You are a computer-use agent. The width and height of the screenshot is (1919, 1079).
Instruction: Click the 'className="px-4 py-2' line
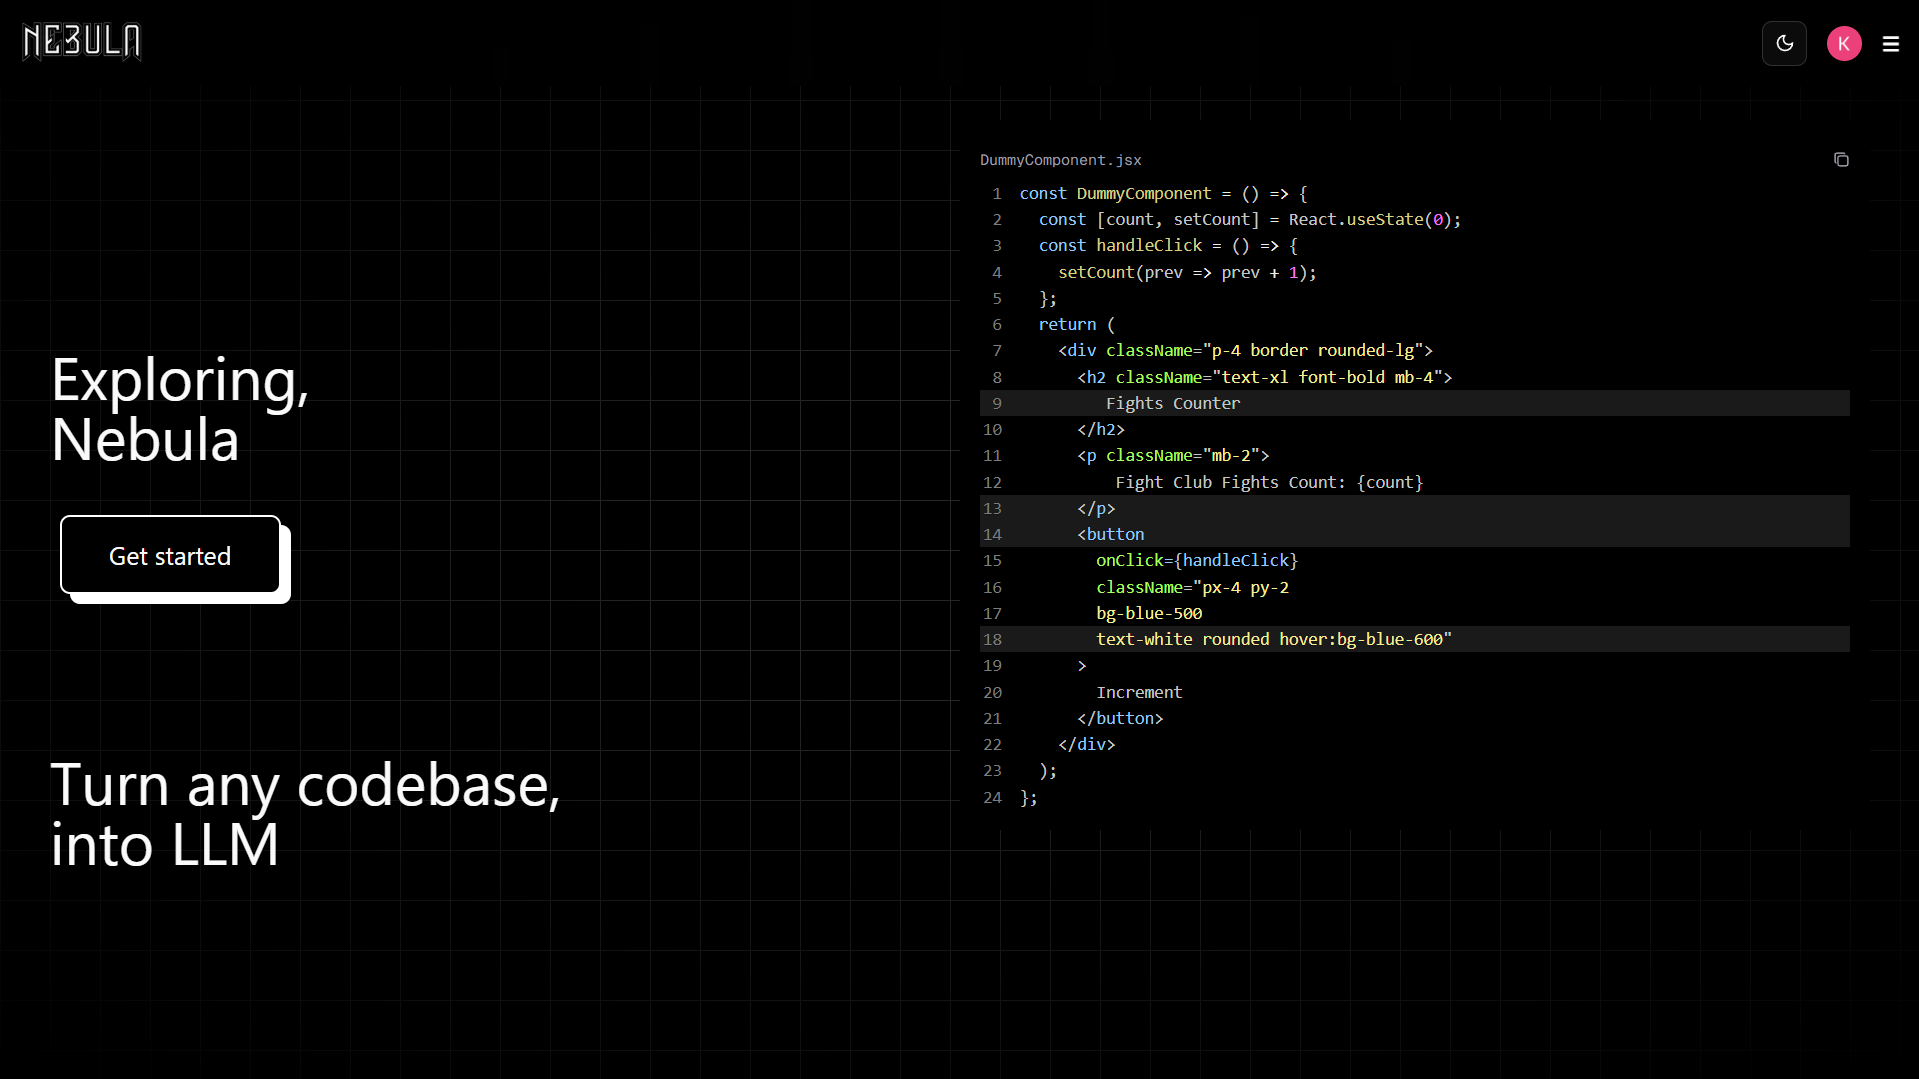click(x=1415, y=587)
